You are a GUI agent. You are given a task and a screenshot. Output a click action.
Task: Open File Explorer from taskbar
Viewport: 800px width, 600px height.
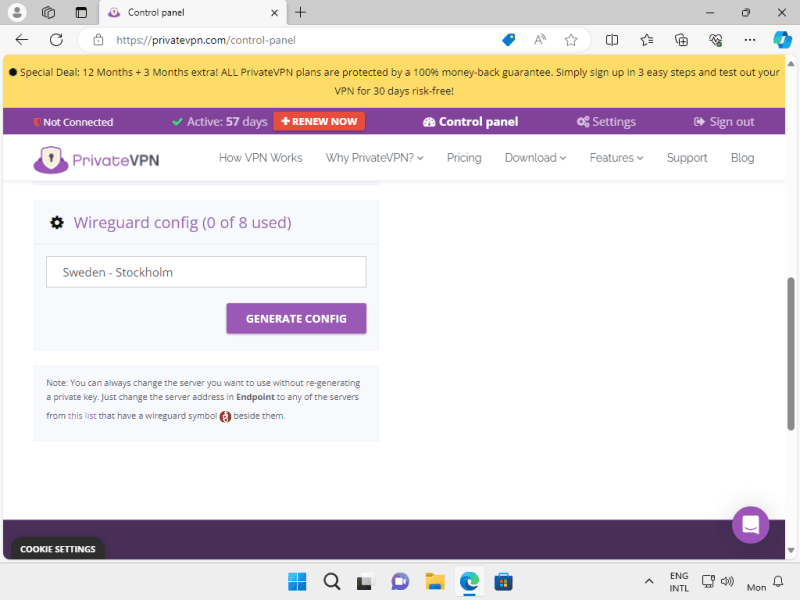point(435,582)
